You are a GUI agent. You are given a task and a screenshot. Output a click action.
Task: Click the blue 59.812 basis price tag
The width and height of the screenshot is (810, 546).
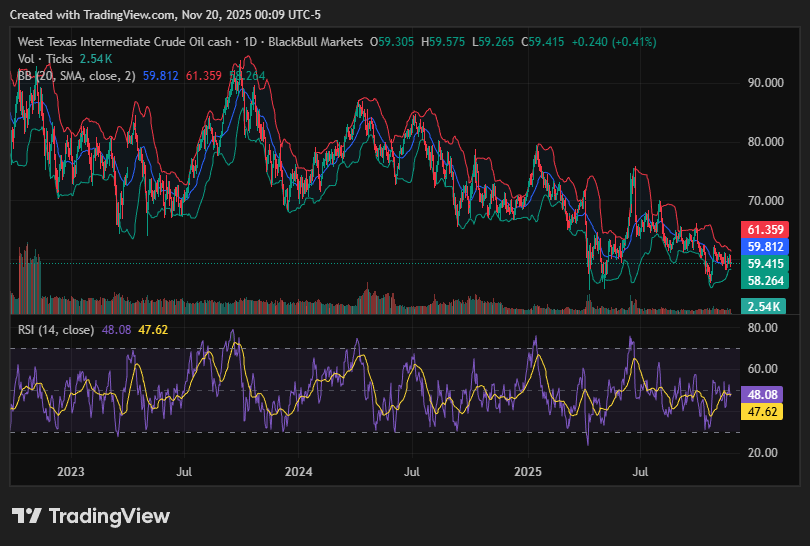(765, 246)
